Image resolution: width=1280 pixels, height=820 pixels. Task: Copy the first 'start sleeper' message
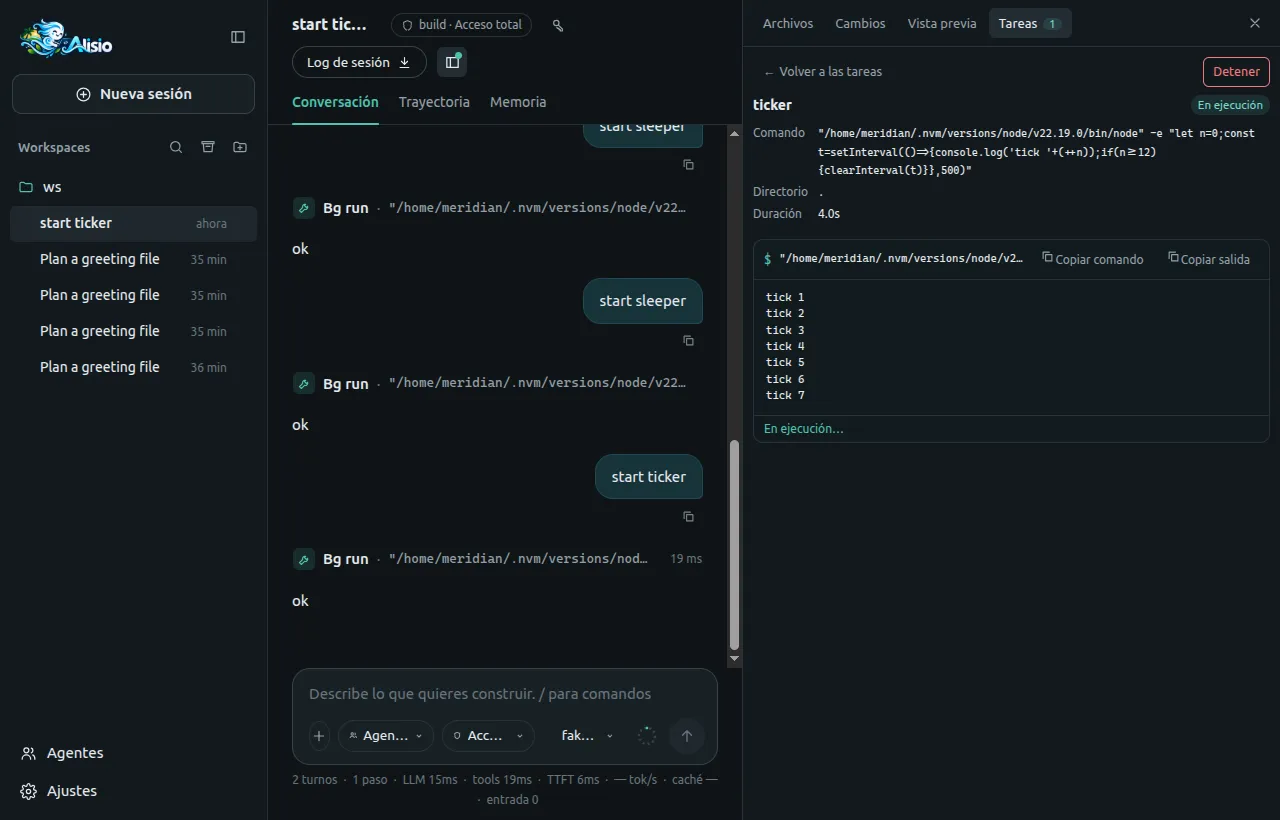(x=688, y=165)
